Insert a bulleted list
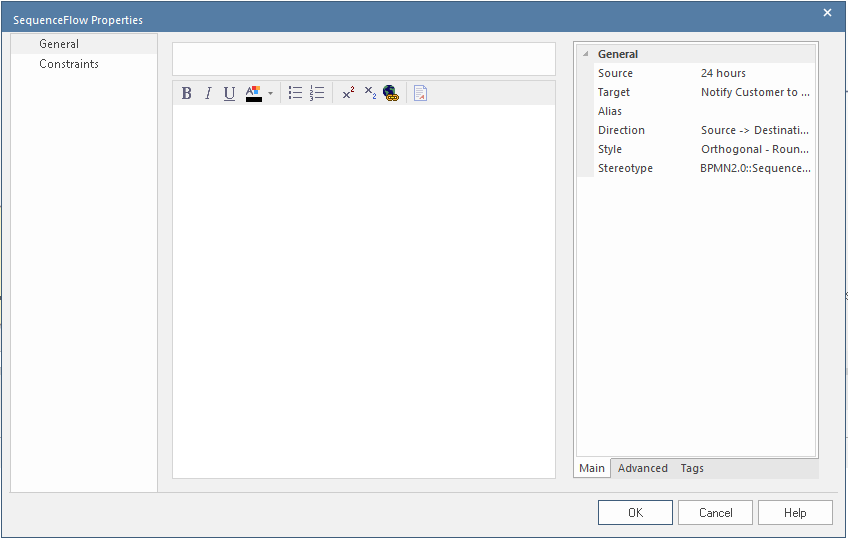This screenshot has width=848, height=538. tap(295, 93)
